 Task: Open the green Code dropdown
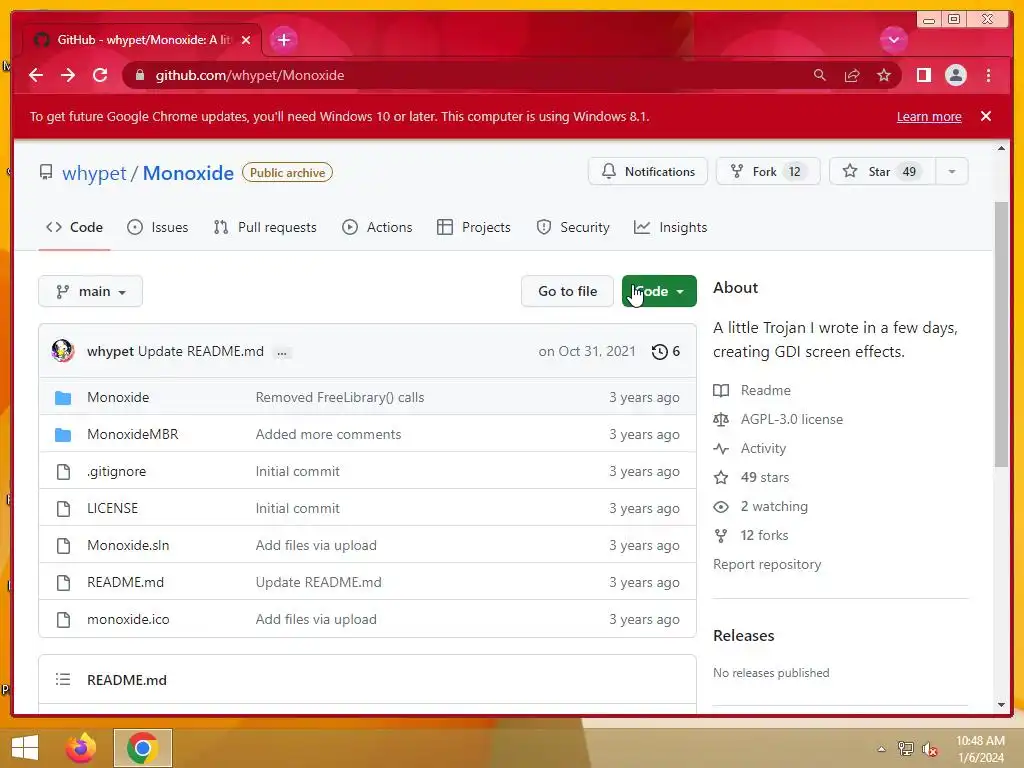[x=659, y=291]
